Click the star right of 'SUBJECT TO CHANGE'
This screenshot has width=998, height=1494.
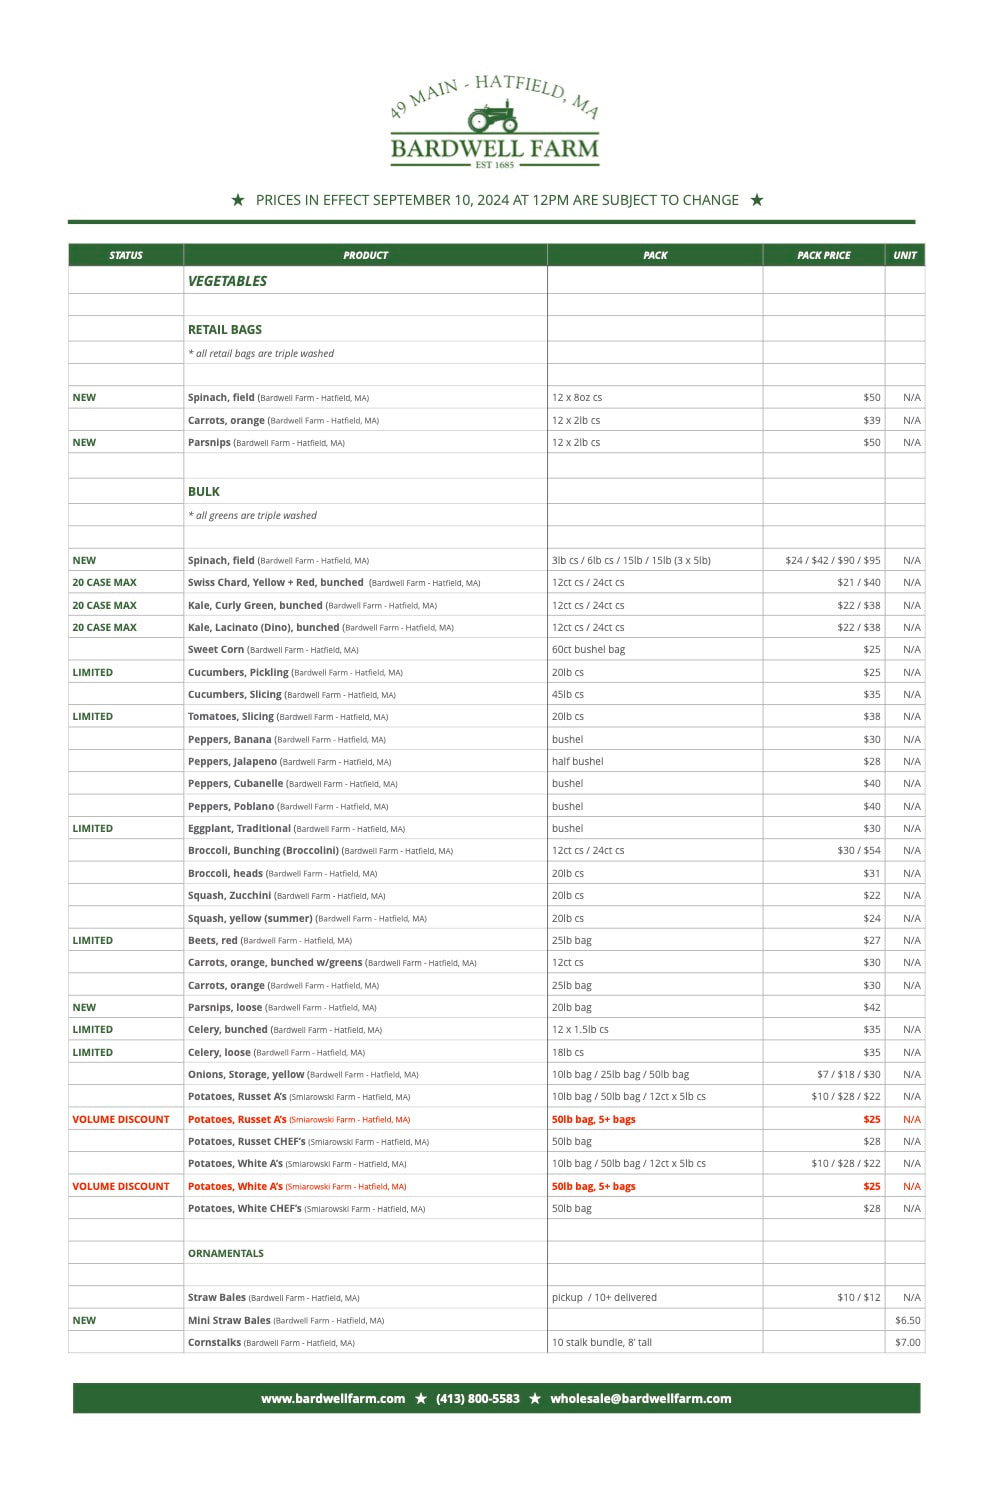757,200
